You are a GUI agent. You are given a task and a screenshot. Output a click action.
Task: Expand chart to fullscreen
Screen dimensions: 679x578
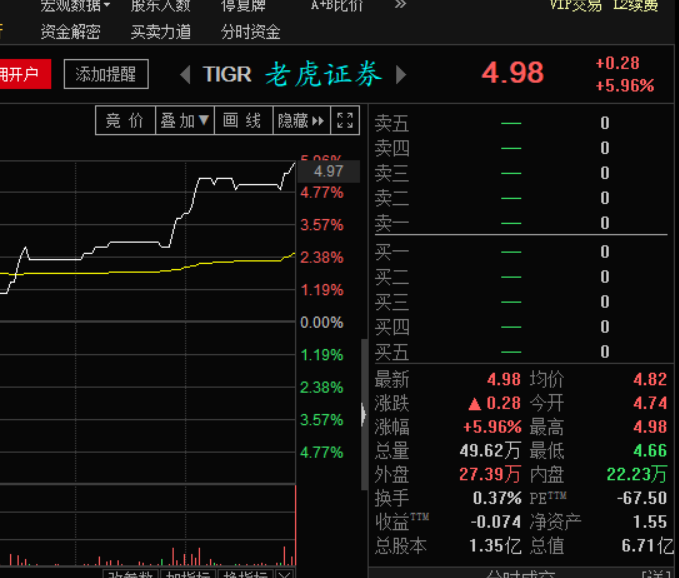[x=345, y=120]
